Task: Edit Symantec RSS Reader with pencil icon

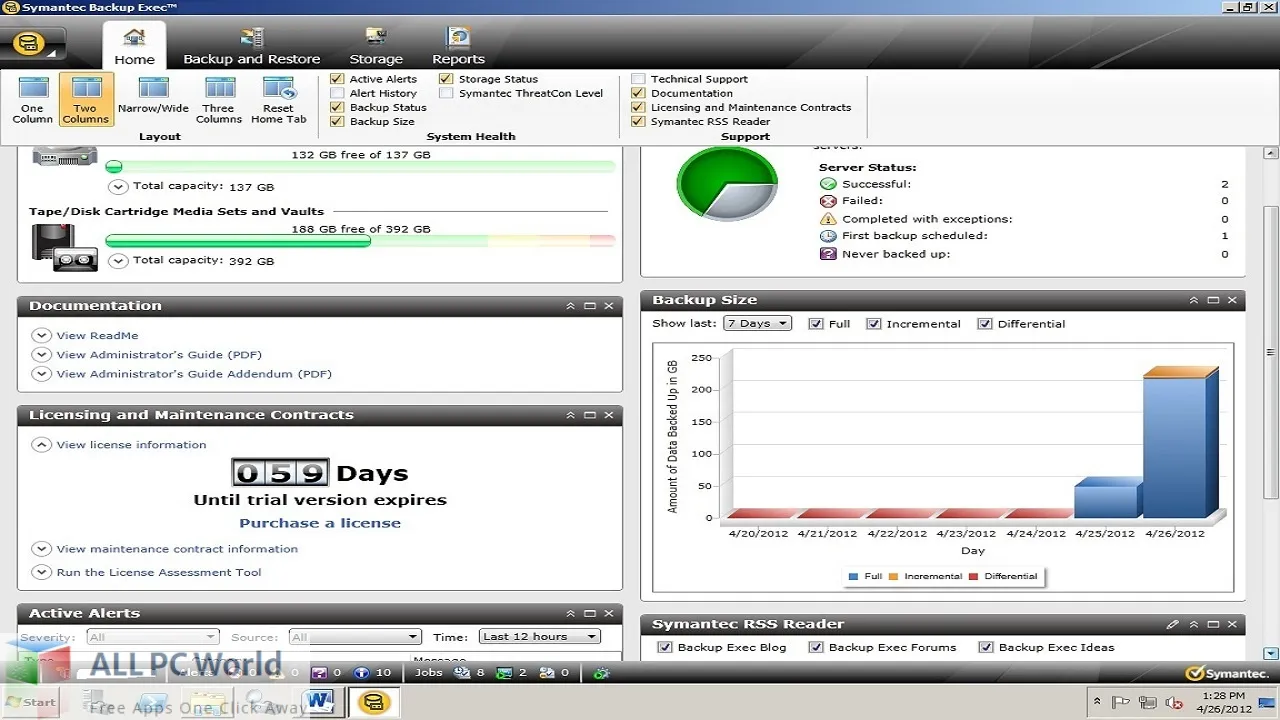Action: point(1173,625)
